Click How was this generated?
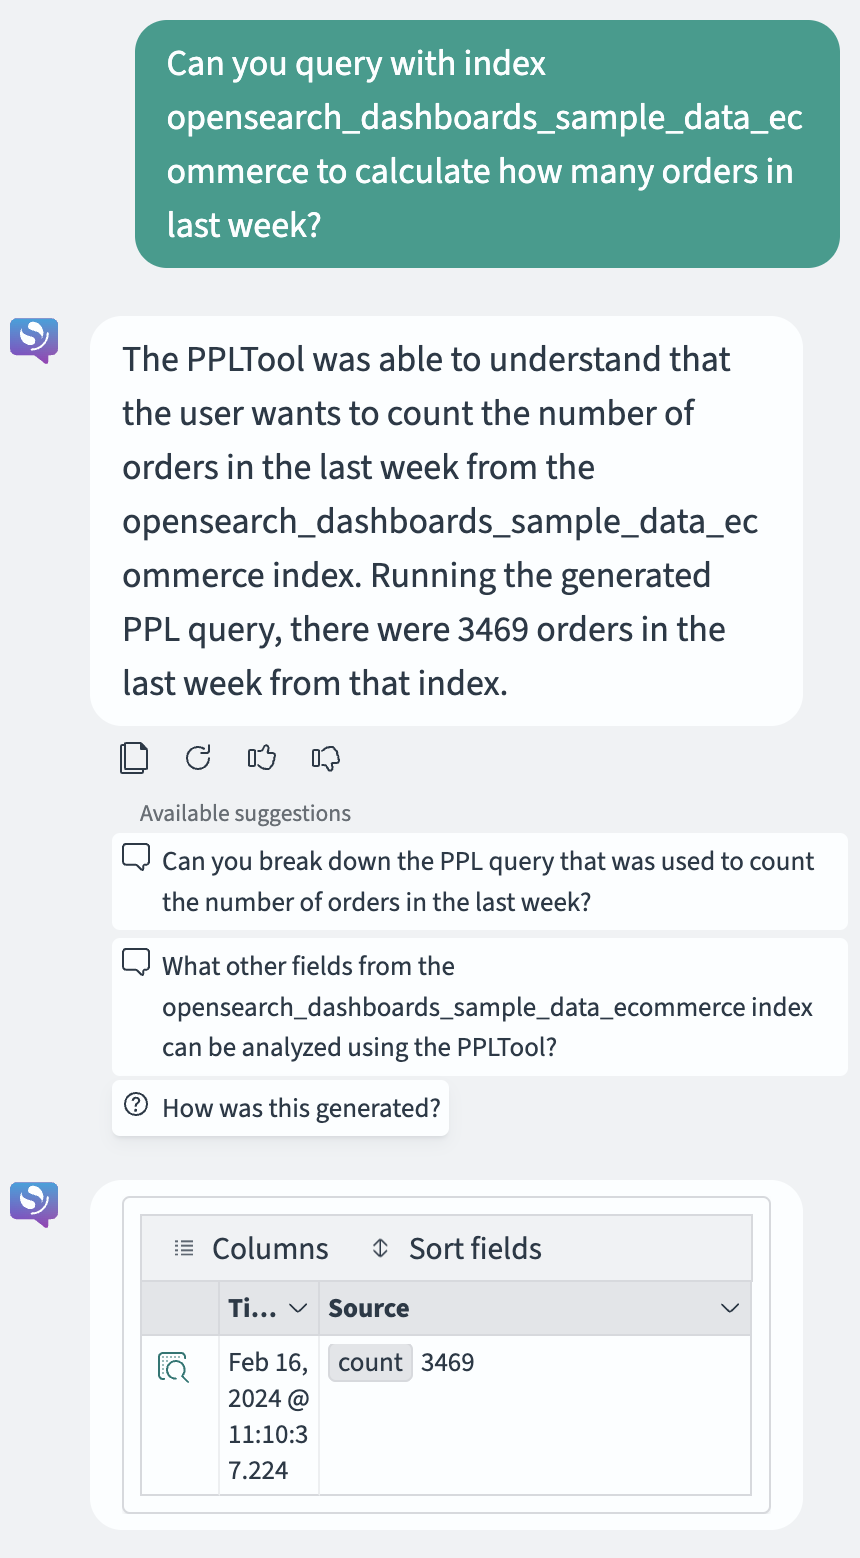Screen dimensions: 860x1558 coord(281,1108)
